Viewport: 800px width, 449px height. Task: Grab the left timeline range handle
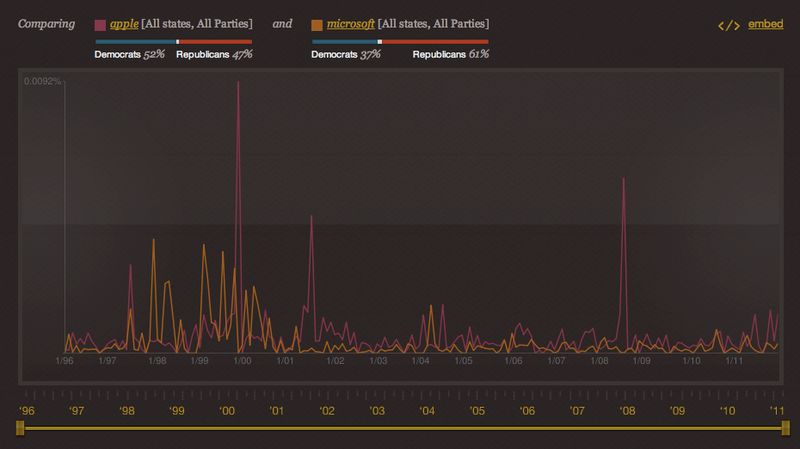20,428
